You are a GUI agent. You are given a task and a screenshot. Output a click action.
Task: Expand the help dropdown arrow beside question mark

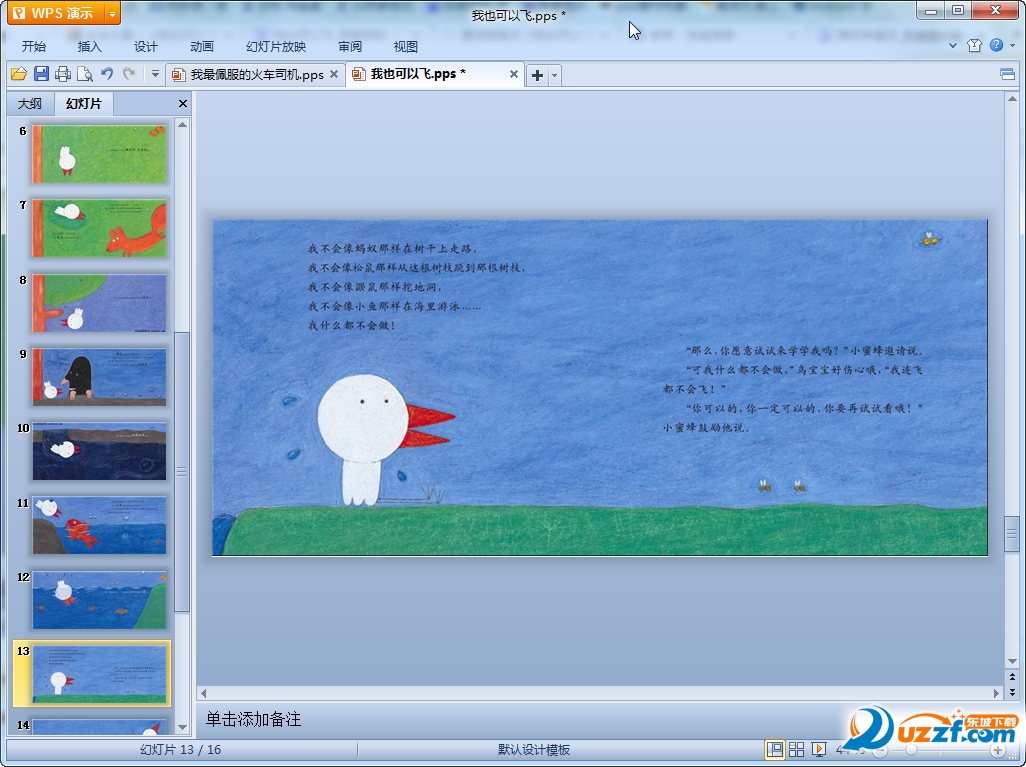coord(1012,45)
